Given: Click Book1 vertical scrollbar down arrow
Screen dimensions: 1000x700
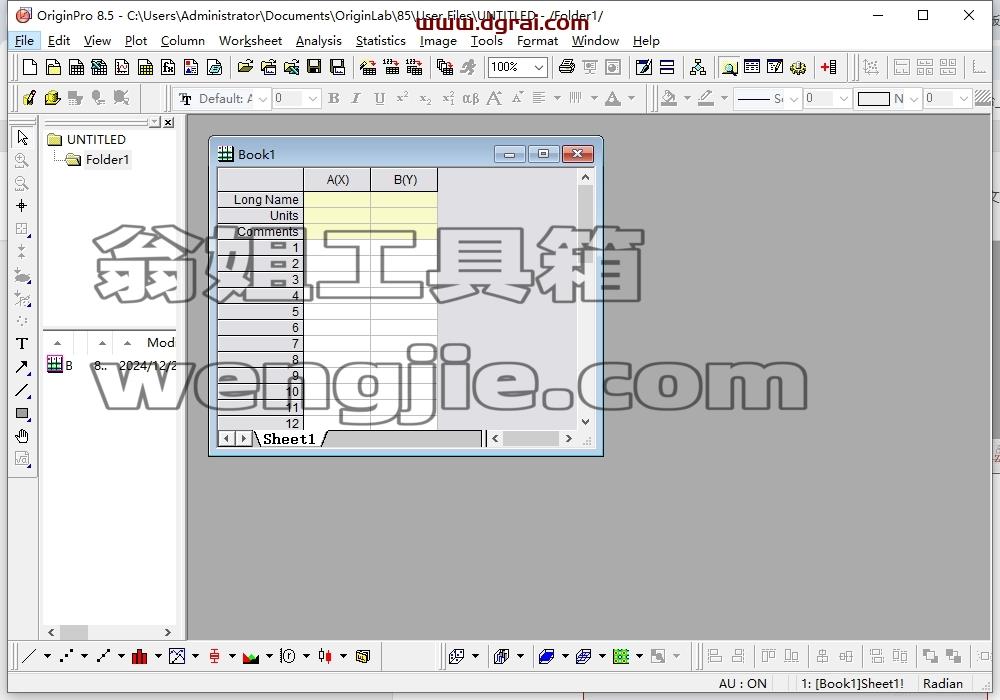Looking at the screenshot, I should (585, 421).
